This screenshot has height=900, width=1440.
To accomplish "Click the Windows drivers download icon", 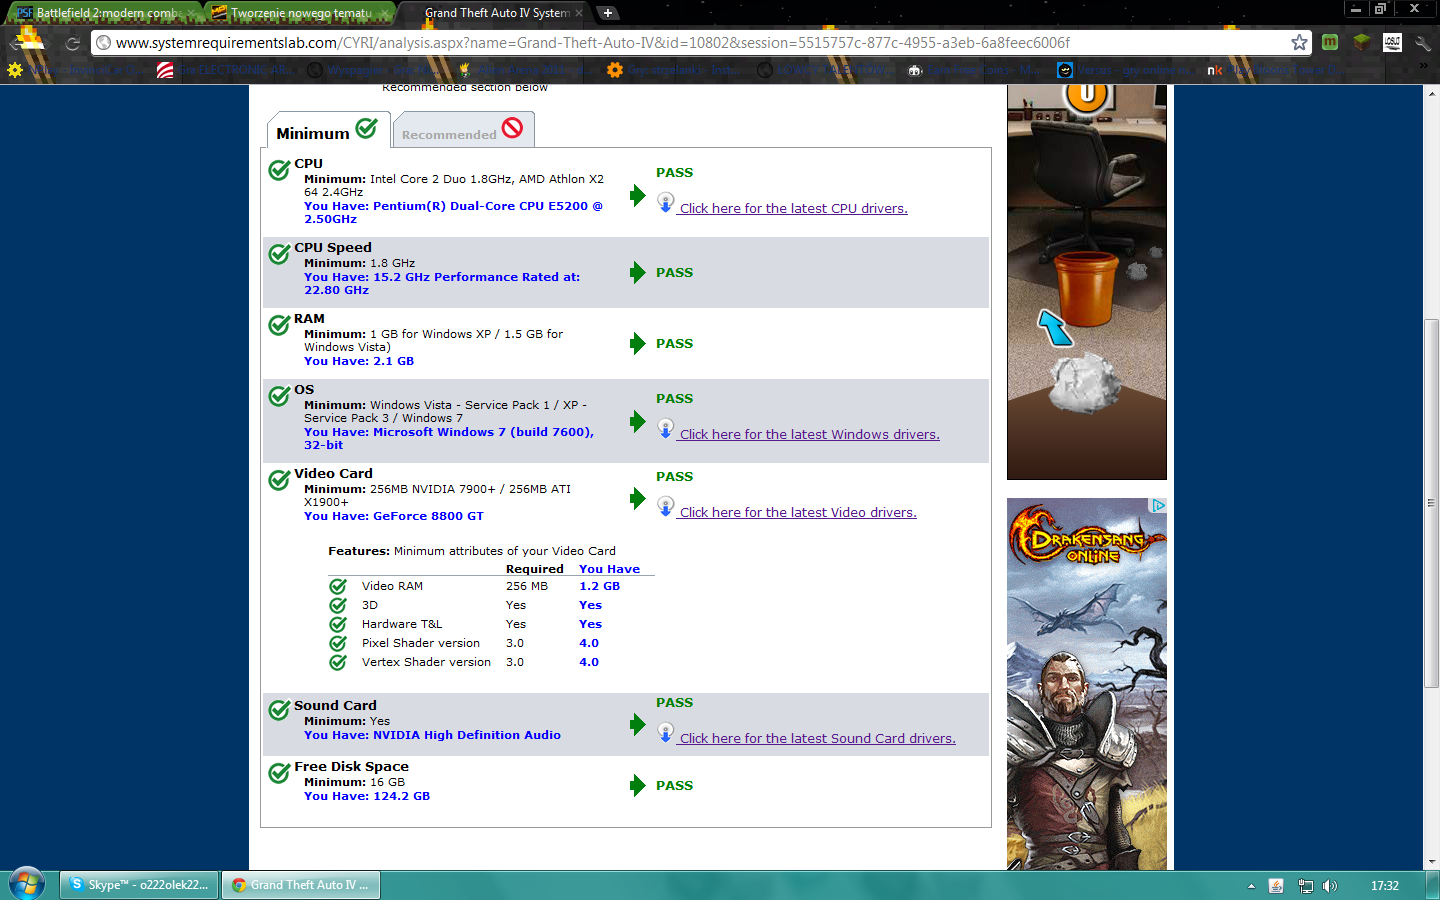I will tap(666, 428).
